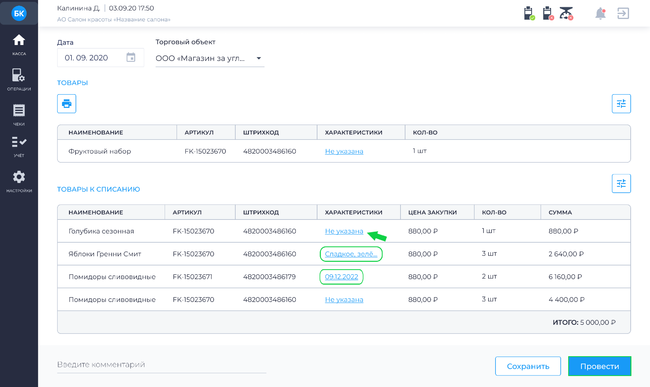Click the Провести button
Screen dimensions: 650x387
point(599,366)
